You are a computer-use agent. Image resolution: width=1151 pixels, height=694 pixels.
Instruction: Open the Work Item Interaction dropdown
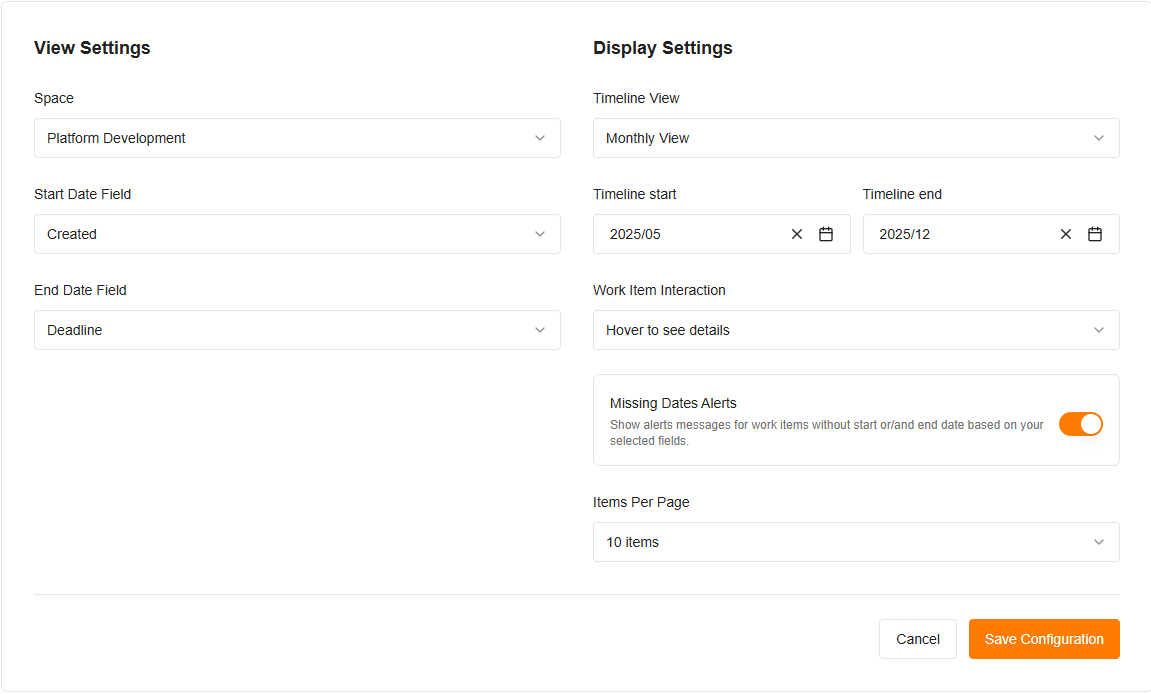856,329
